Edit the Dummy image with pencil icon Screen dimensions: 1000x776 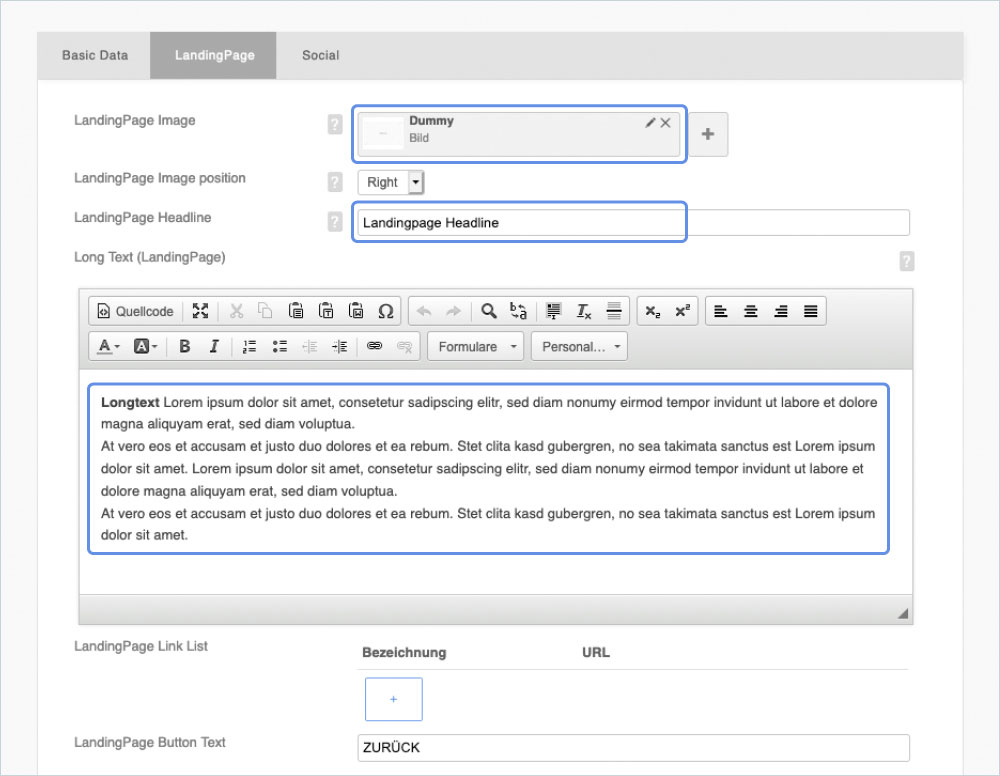650,122
